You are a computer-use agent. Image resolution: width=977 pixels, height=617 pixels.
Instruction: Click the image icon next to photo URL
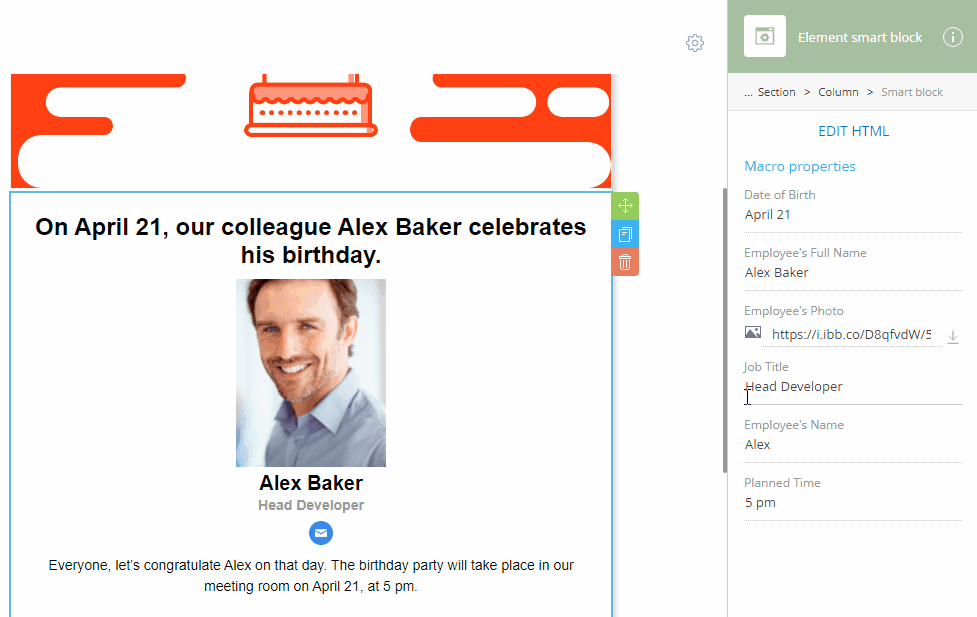click(x=753, y=333)
